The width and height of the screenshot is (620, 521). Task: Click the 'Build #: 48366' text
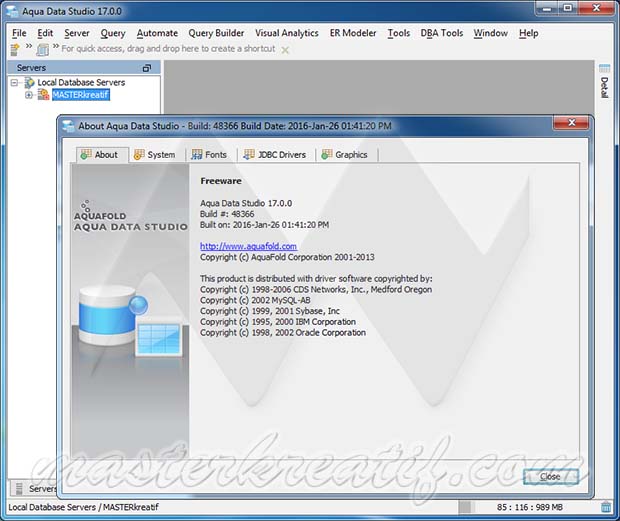pos(227,214)
